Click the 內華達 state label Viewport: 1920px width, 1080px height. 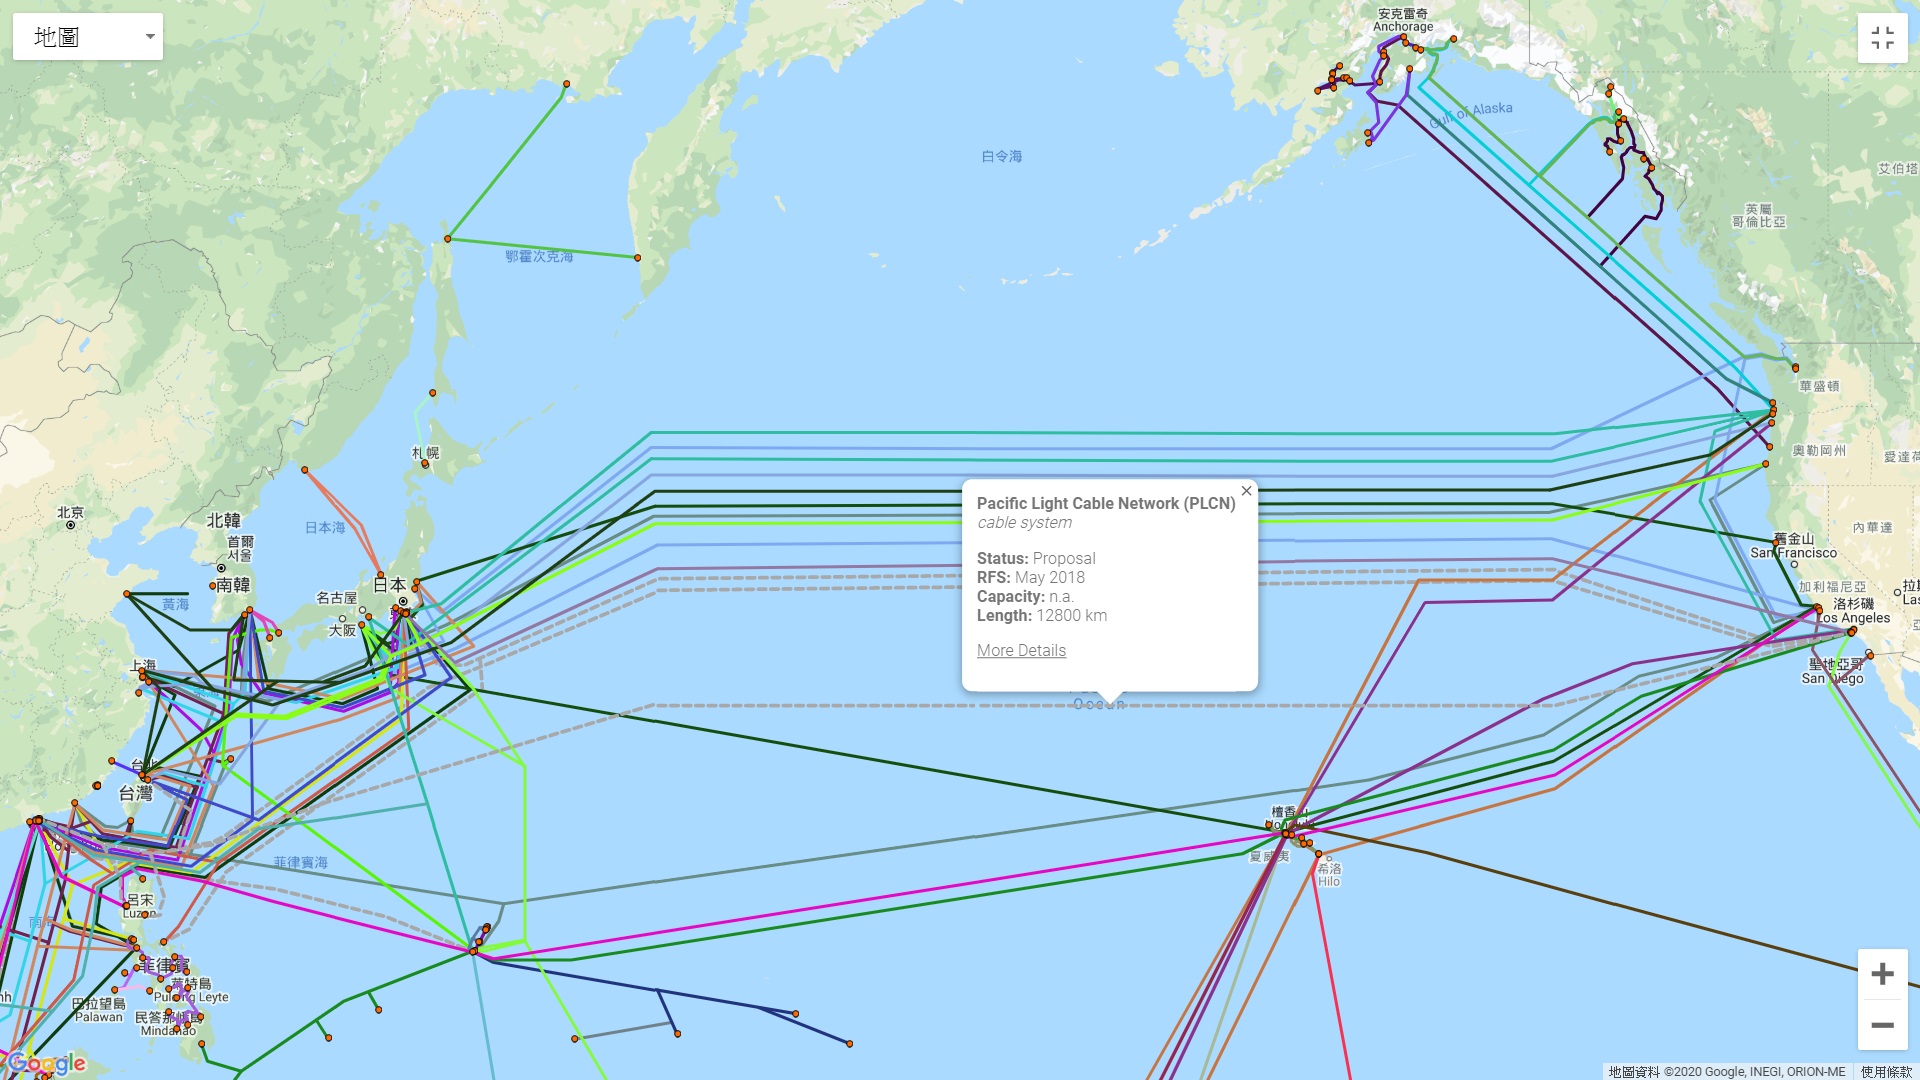(x=1872, y=527)
